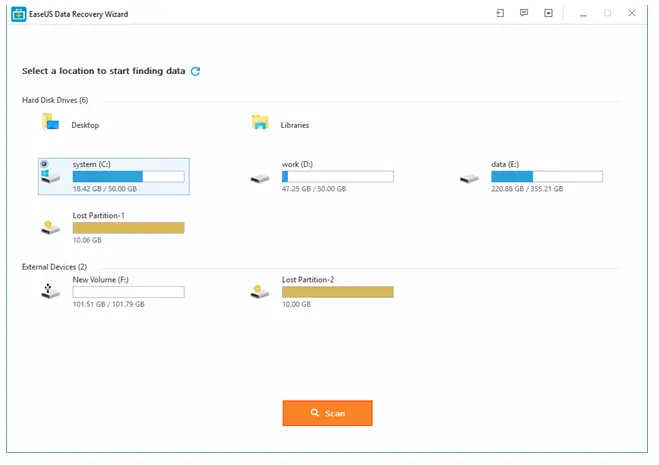The image size is (659, 465).
Task: Open the dropdown menu icon in title bar
Action: click(x=548, y=13)
